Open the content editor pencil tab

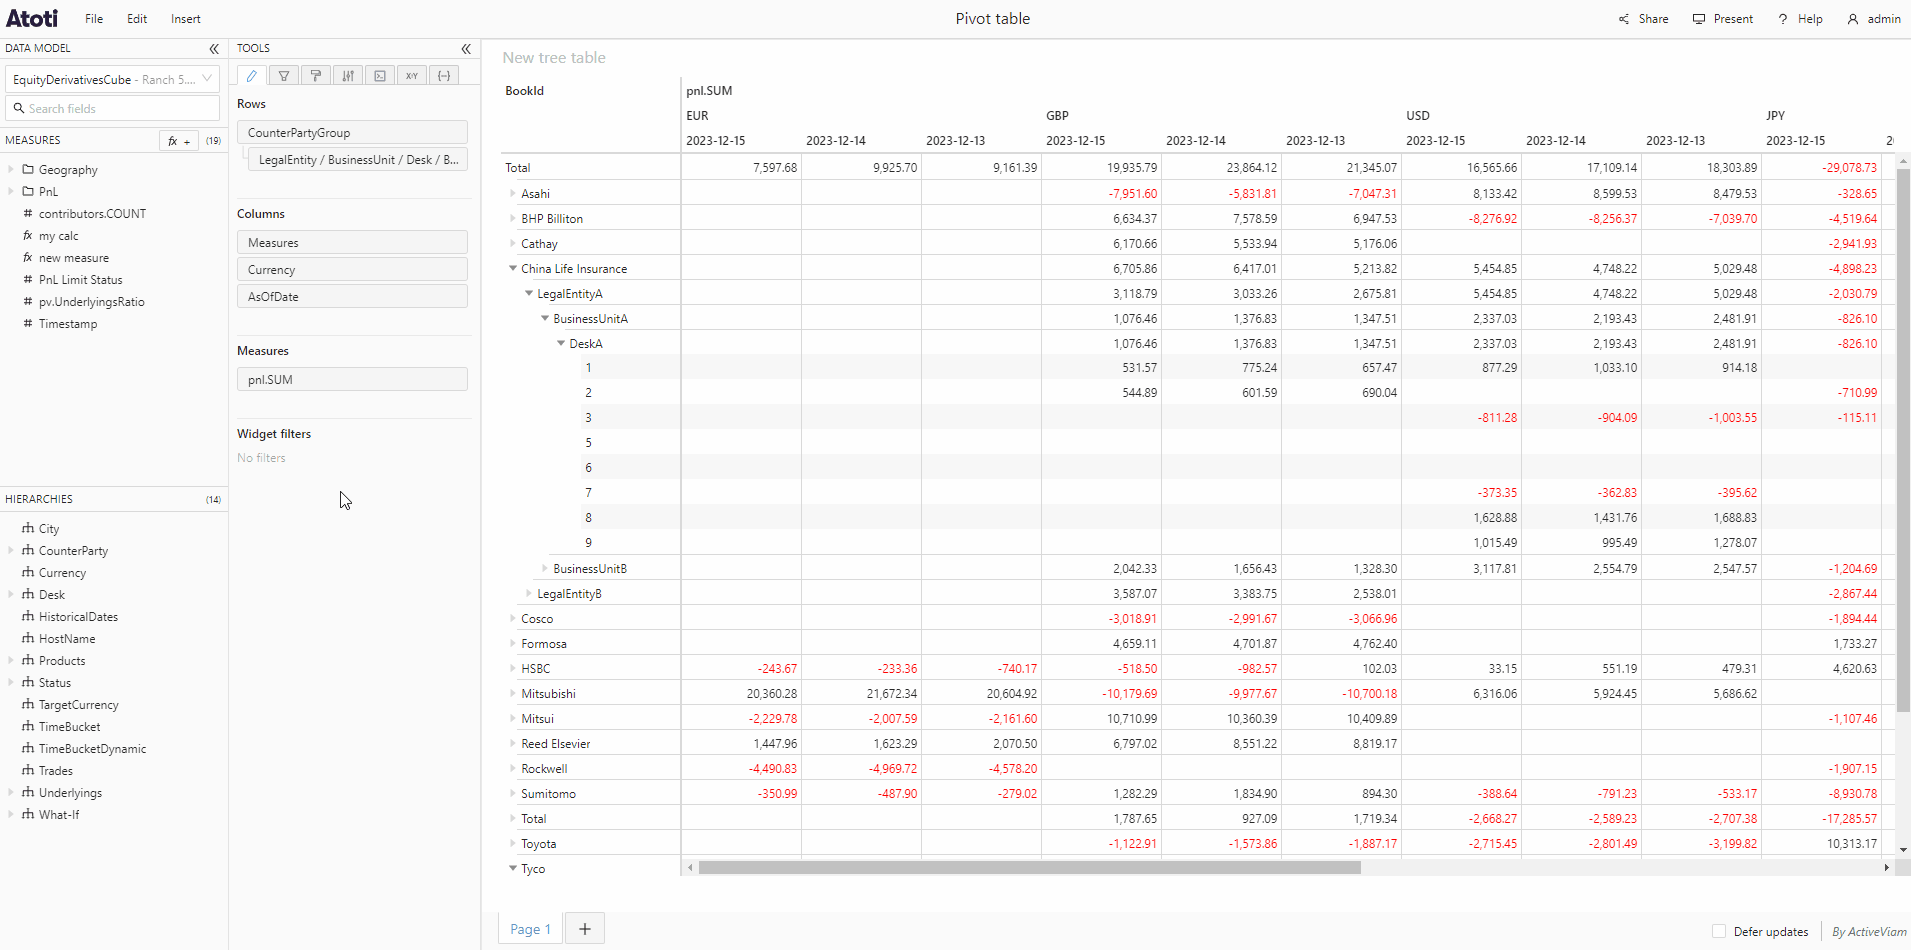pyautogui.click(x=252, y=75)
